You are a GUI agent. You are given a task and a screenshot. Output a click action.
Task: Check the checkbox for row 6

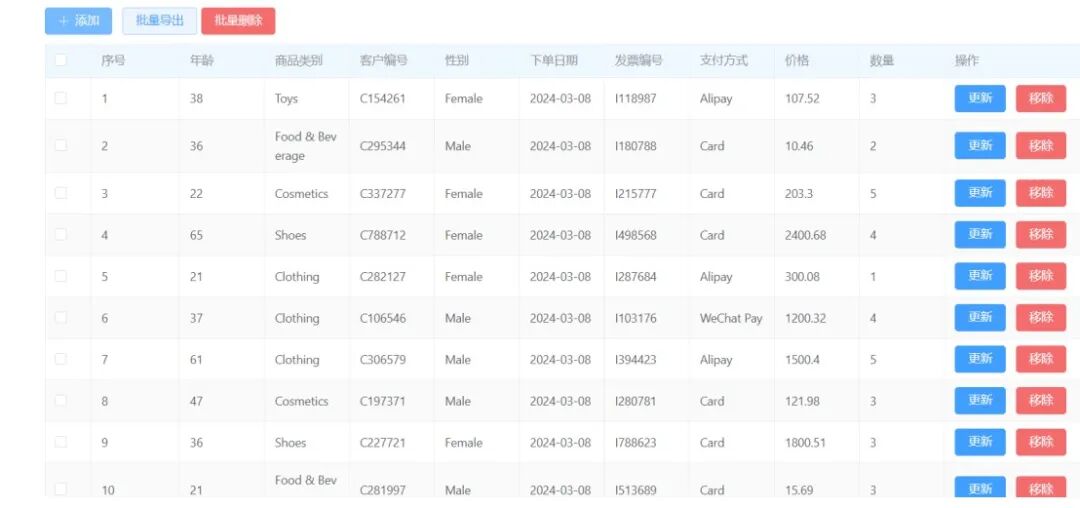(61, 317)
